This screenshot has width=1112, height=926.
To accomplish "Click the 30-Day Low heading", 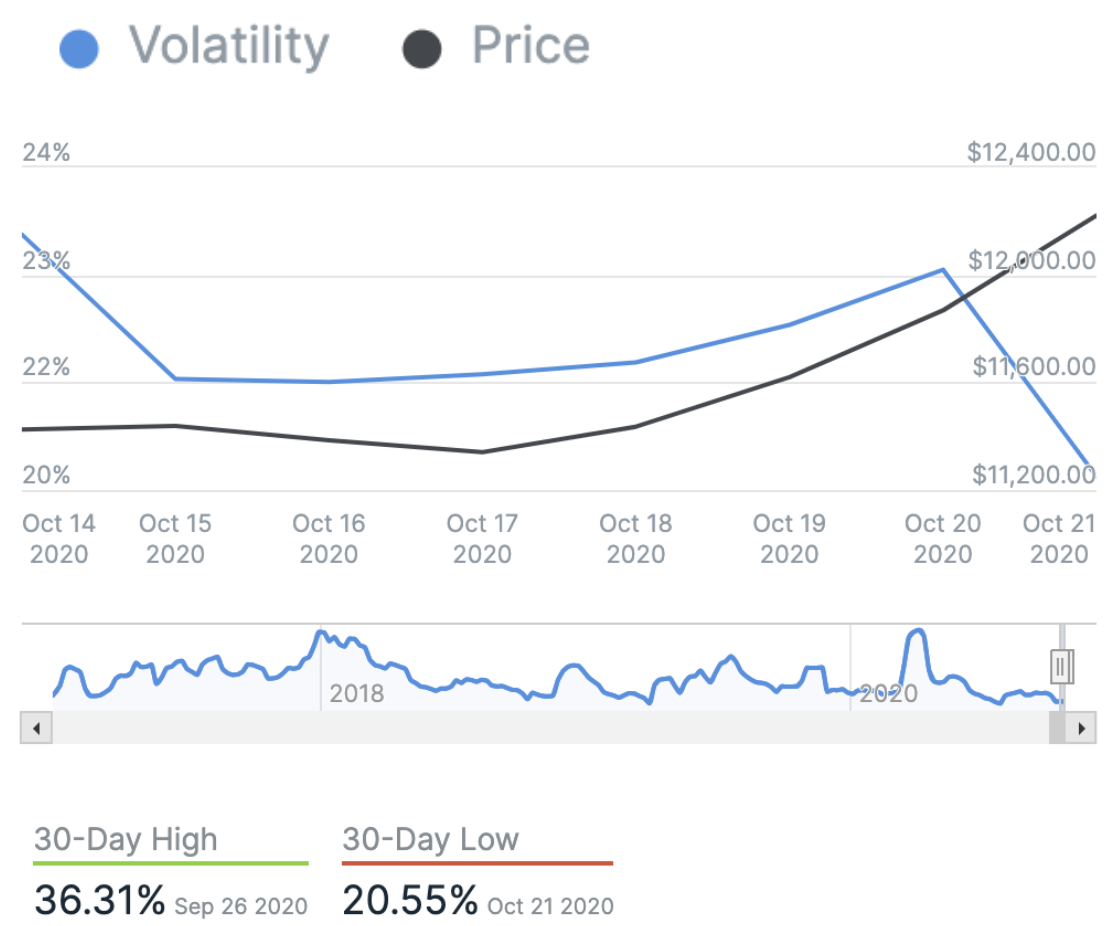I will [430, 839].
